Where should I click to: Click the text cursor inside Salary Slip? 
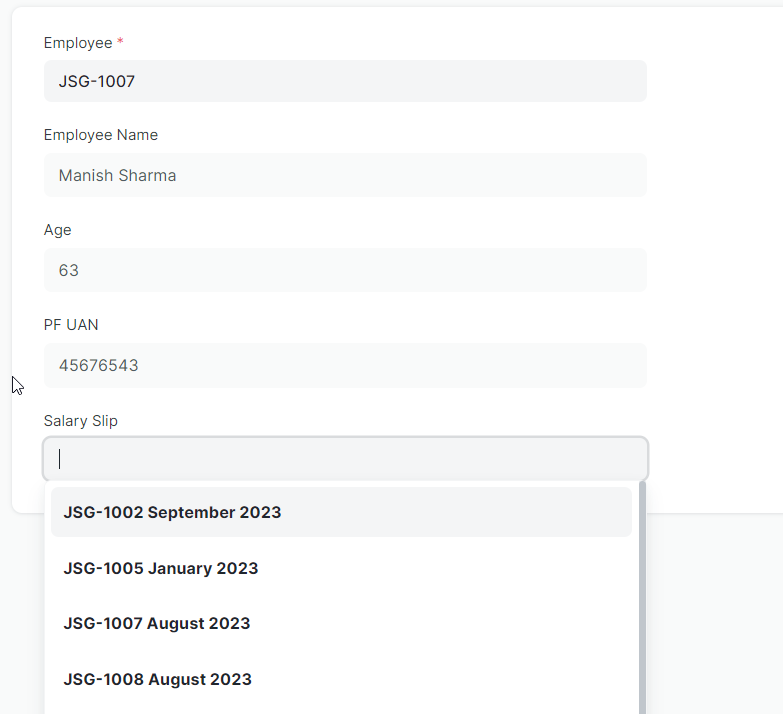pos(59,459)
